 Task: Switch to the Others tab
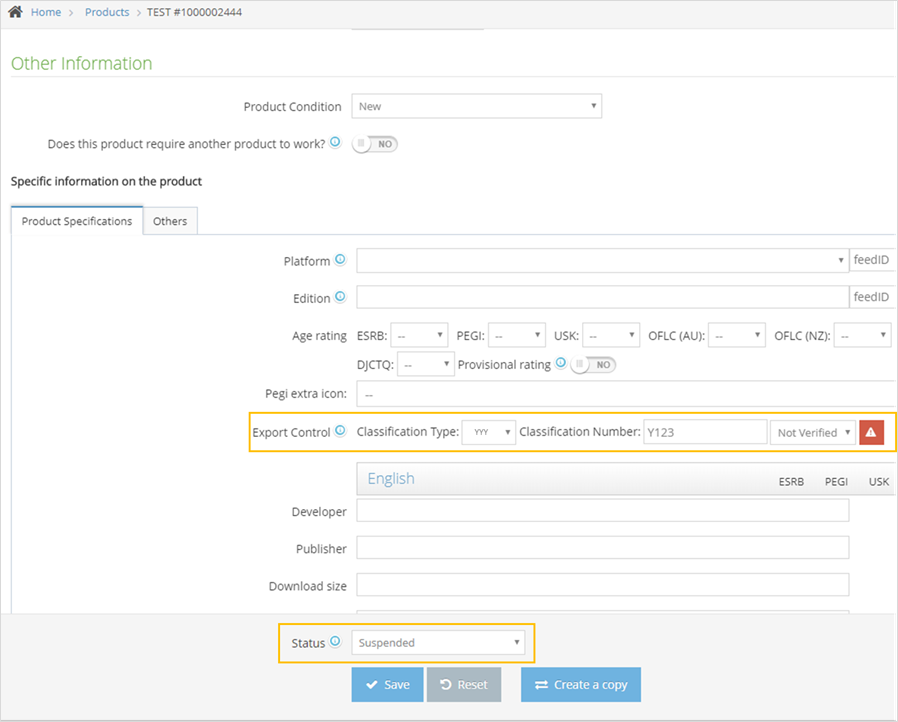(170, 221)
